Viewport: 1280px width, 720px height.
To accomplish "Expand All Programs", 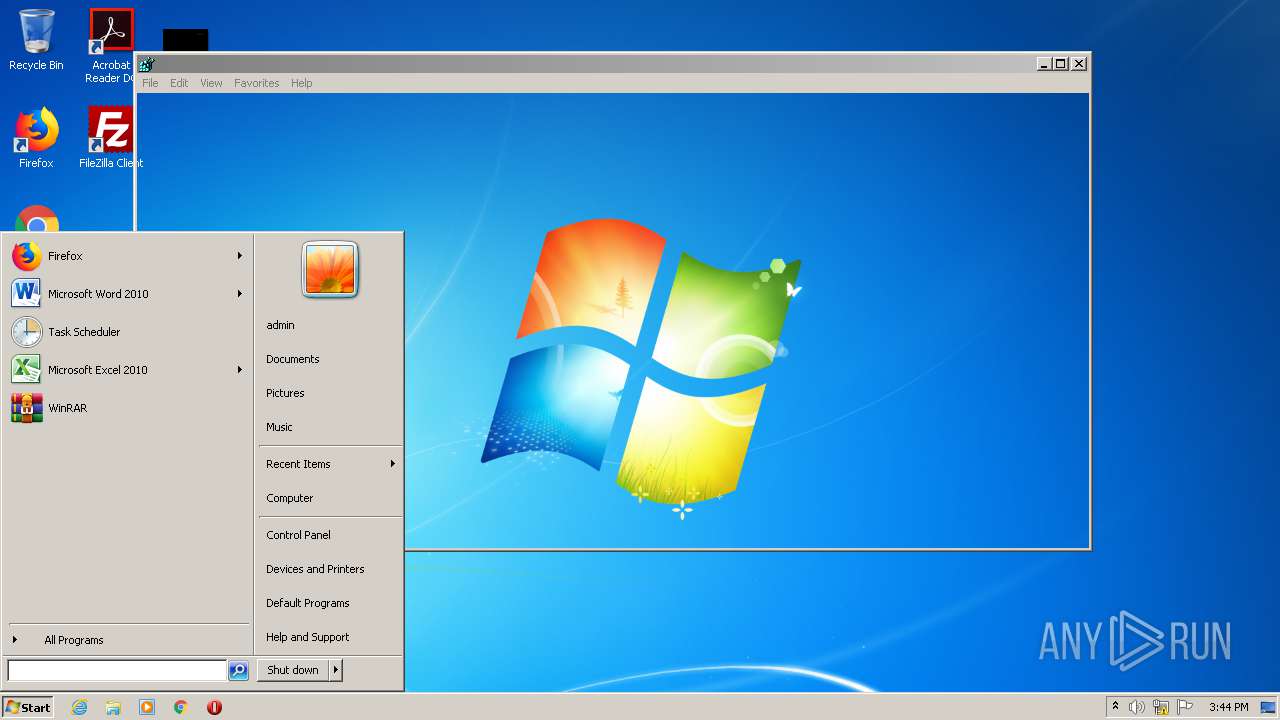I will click(127, 640).
